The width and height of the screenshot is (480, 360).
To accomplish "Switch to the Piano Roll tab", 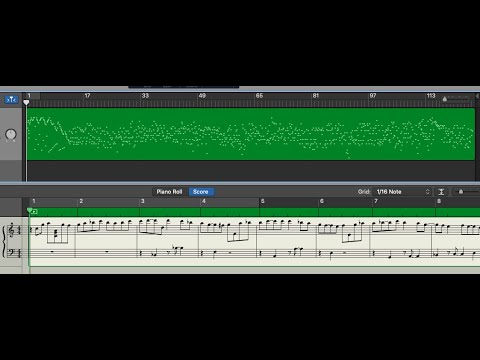I will coord(169,192).
